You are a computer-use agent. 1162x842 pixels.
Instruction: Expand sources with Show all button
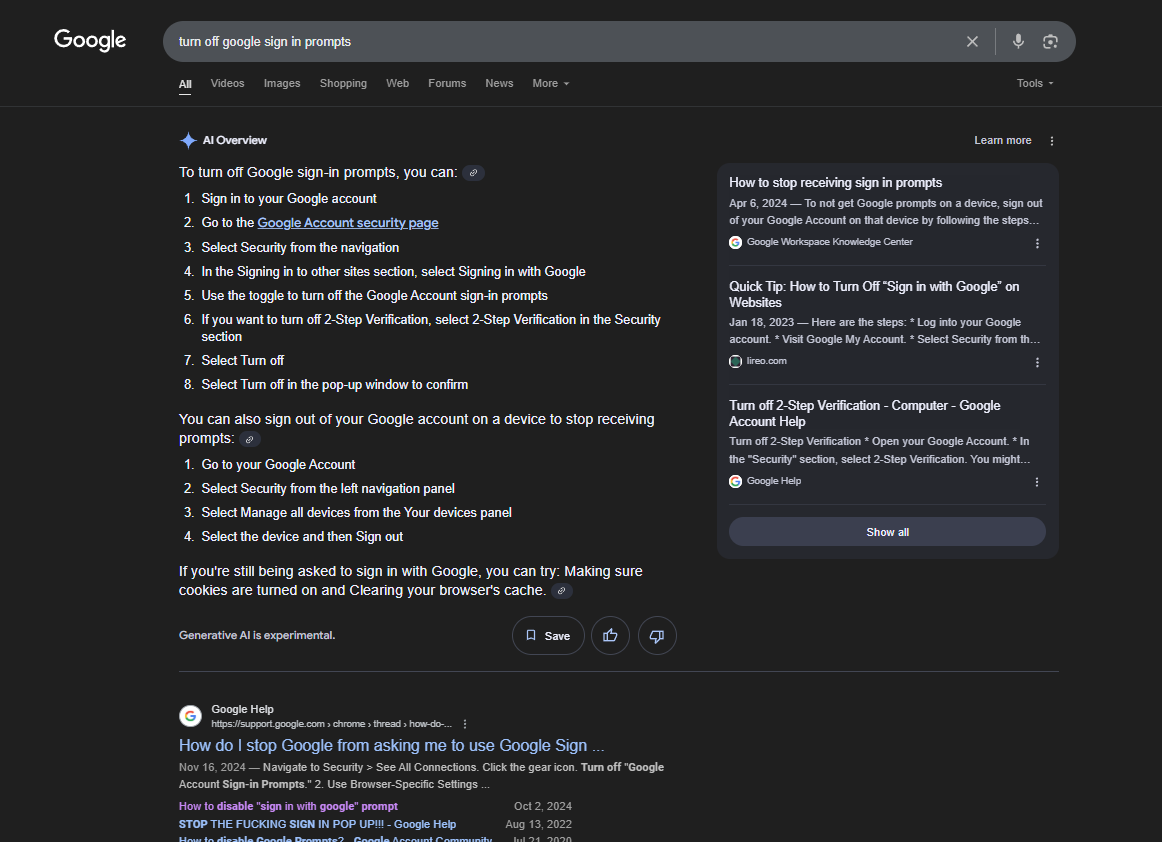click(887, 532)
